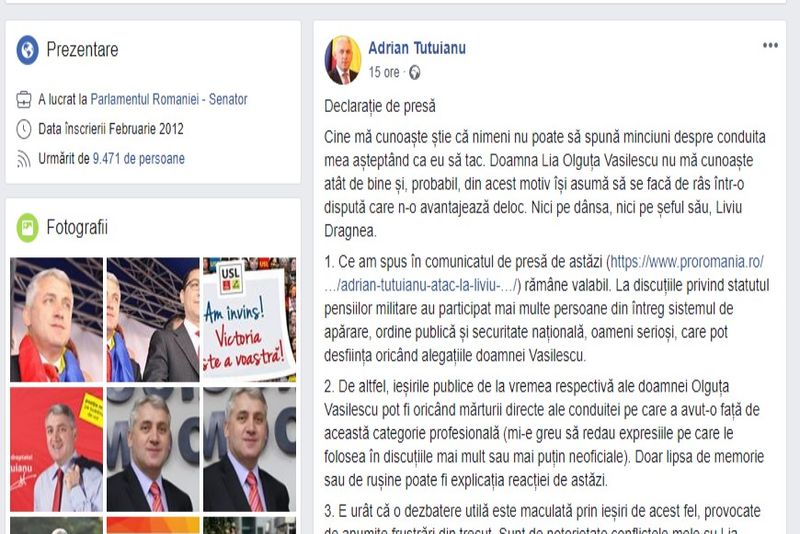Open the Parlamentul Romaniei - Senator link

click(x=169, y=99)
